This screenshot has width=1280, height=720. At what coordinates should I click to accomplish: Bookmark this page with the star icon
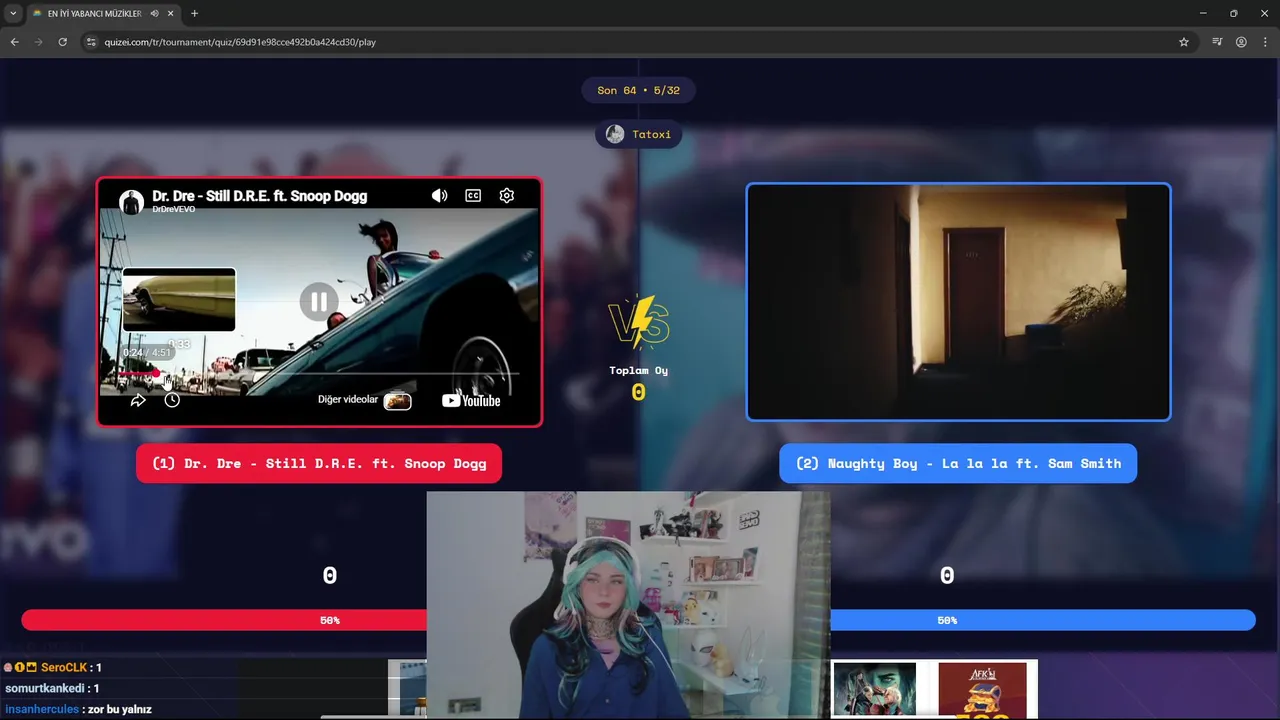(1184, 42)
